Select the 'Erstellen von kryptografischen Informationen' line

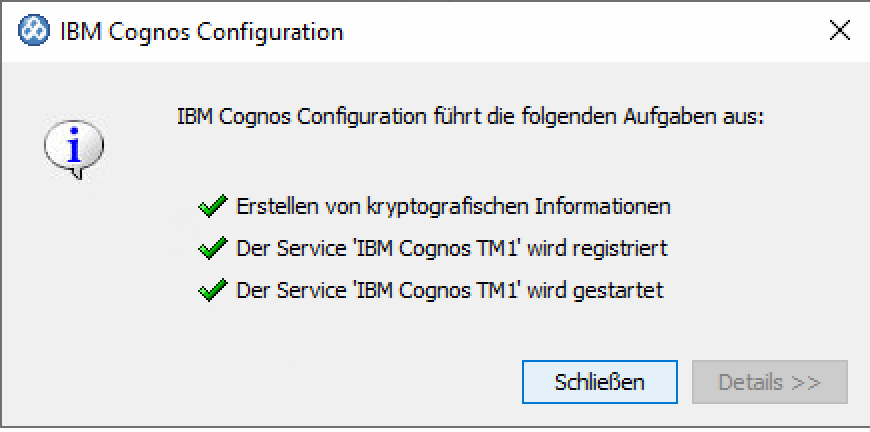453,207
